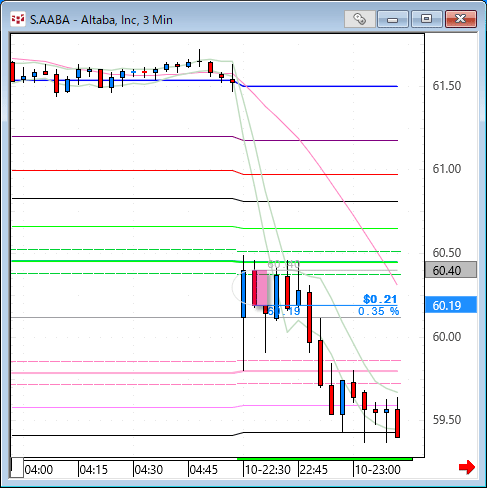
Task: Click the 10-23:00 time axis label
Action: click(378, 470)
